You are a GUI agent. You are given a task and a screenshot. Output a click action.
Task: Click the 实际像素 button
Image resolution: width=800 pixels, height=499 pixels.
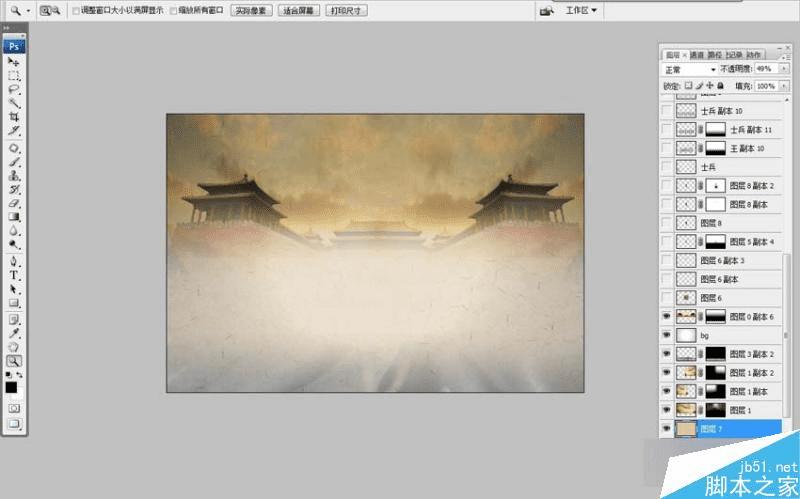pyautogui.click(x=251, y=11)
